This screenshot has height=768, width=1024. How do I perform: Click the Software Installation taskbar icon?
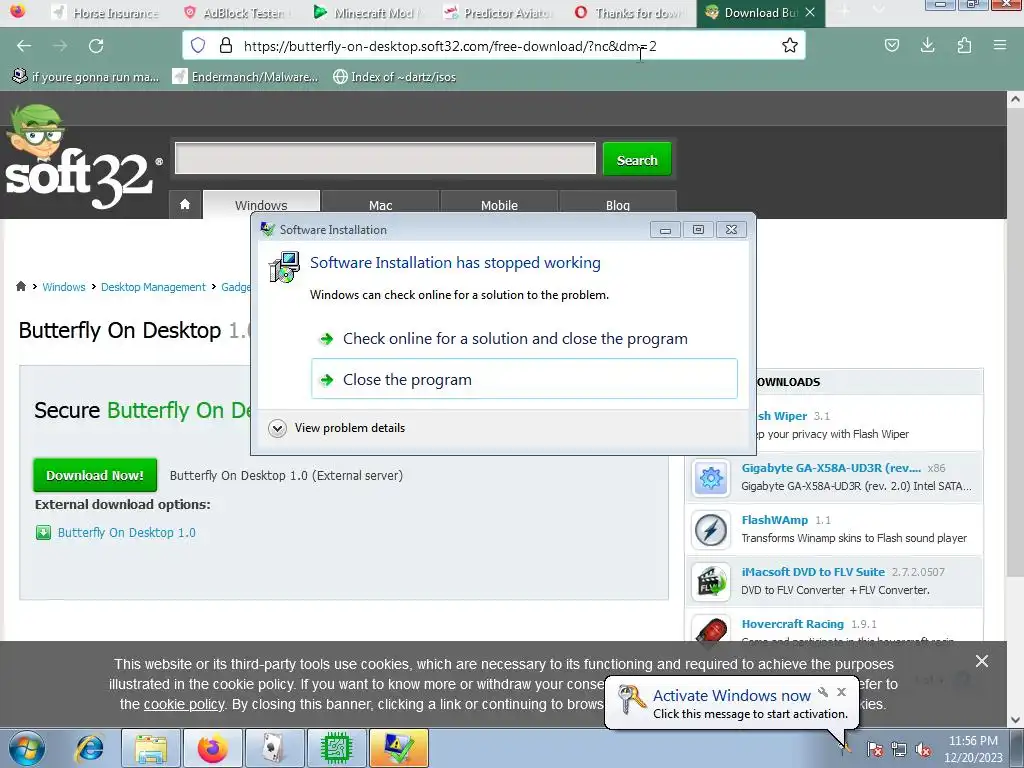[398, 748]
